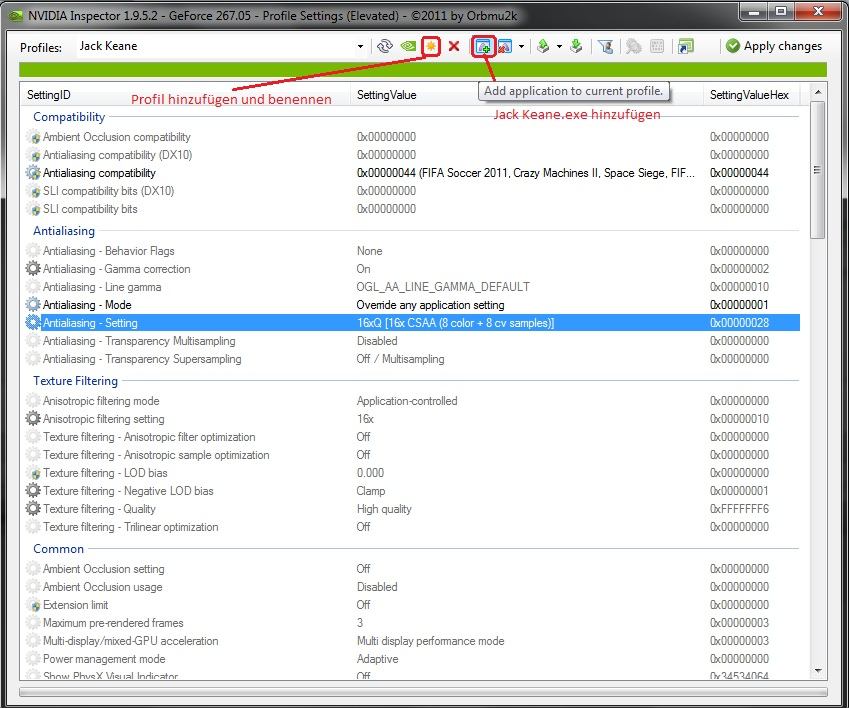
Task: Click the 0xFFFFFFF6 hex value
Action: [x=739, y=509]
